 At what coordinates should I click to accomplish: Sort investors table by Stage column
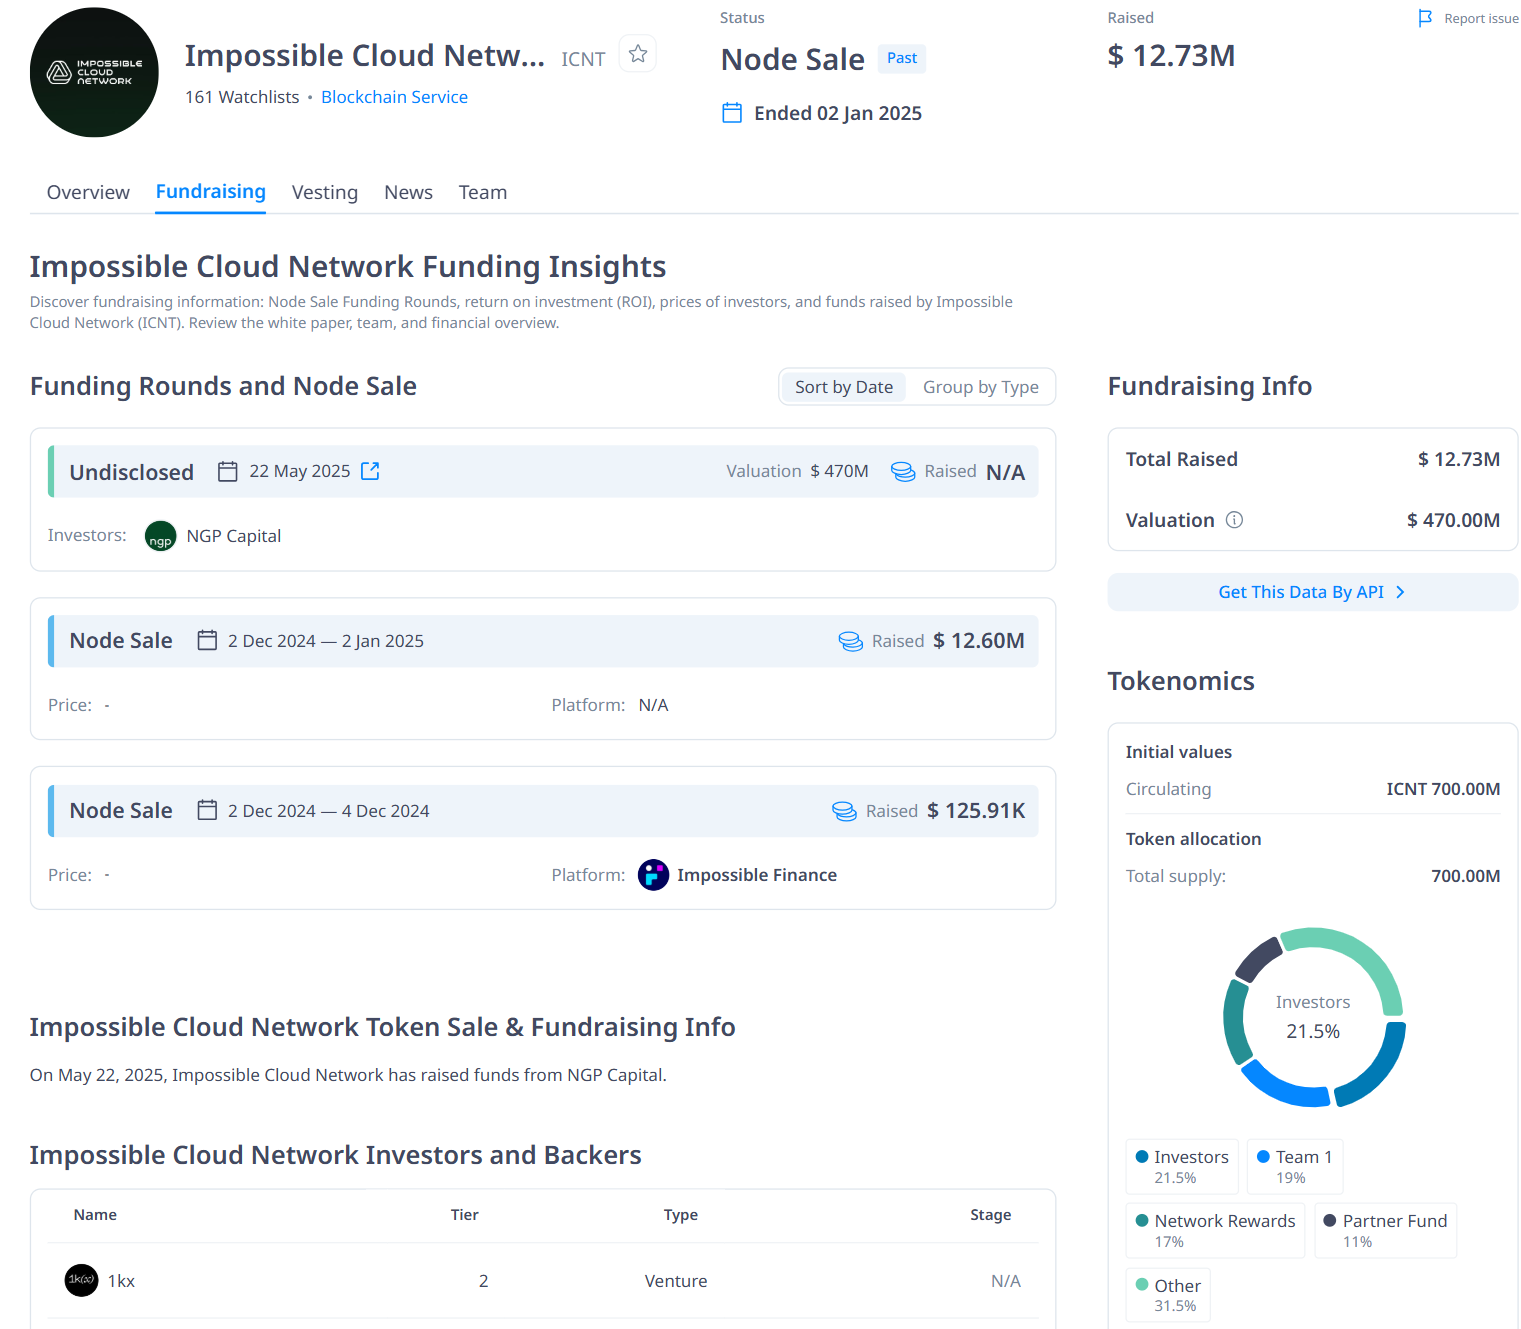pos(990,1215)
